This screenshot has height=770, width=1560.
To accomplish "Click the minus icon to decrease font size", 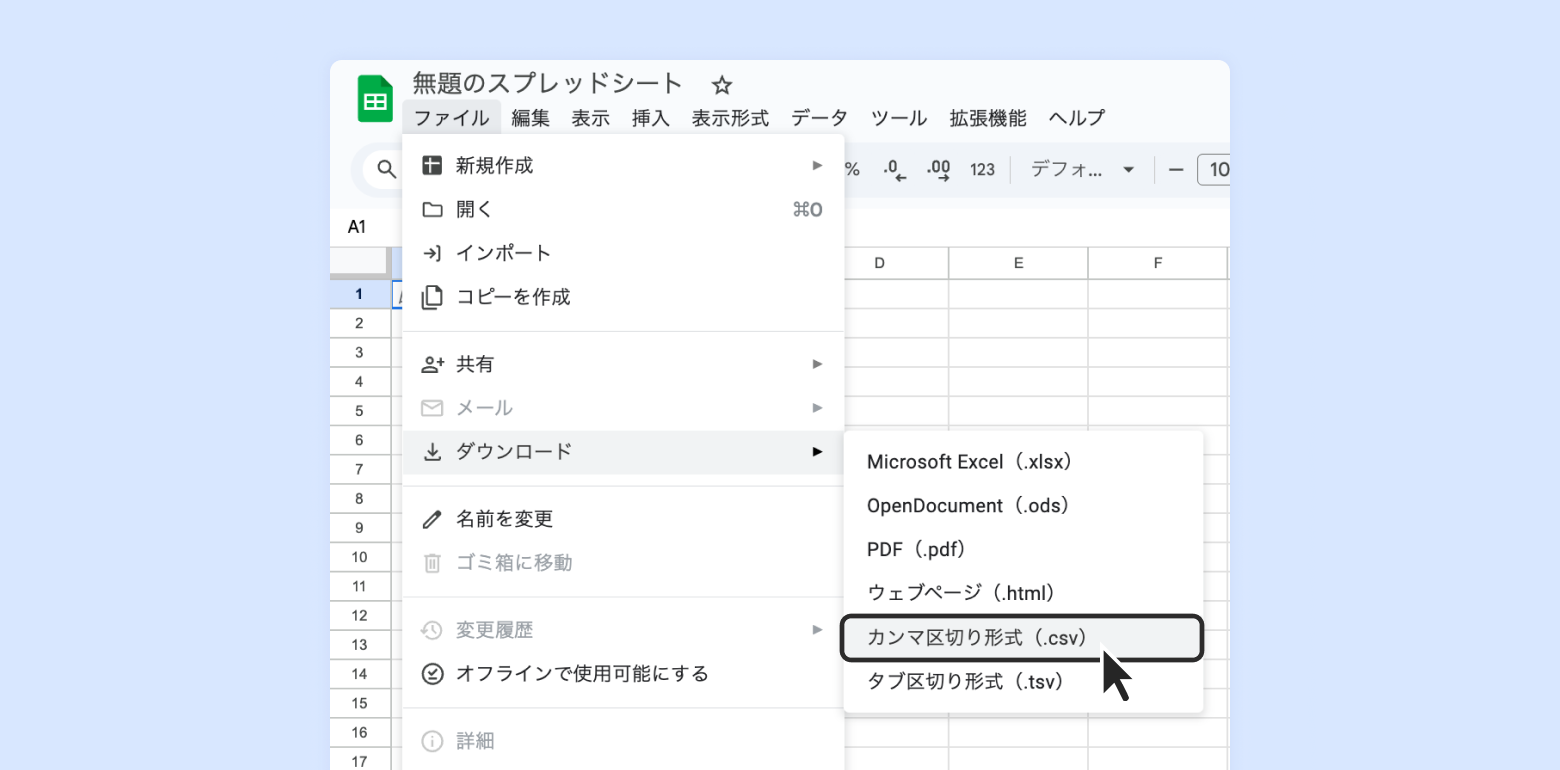I will [1176, 170].
